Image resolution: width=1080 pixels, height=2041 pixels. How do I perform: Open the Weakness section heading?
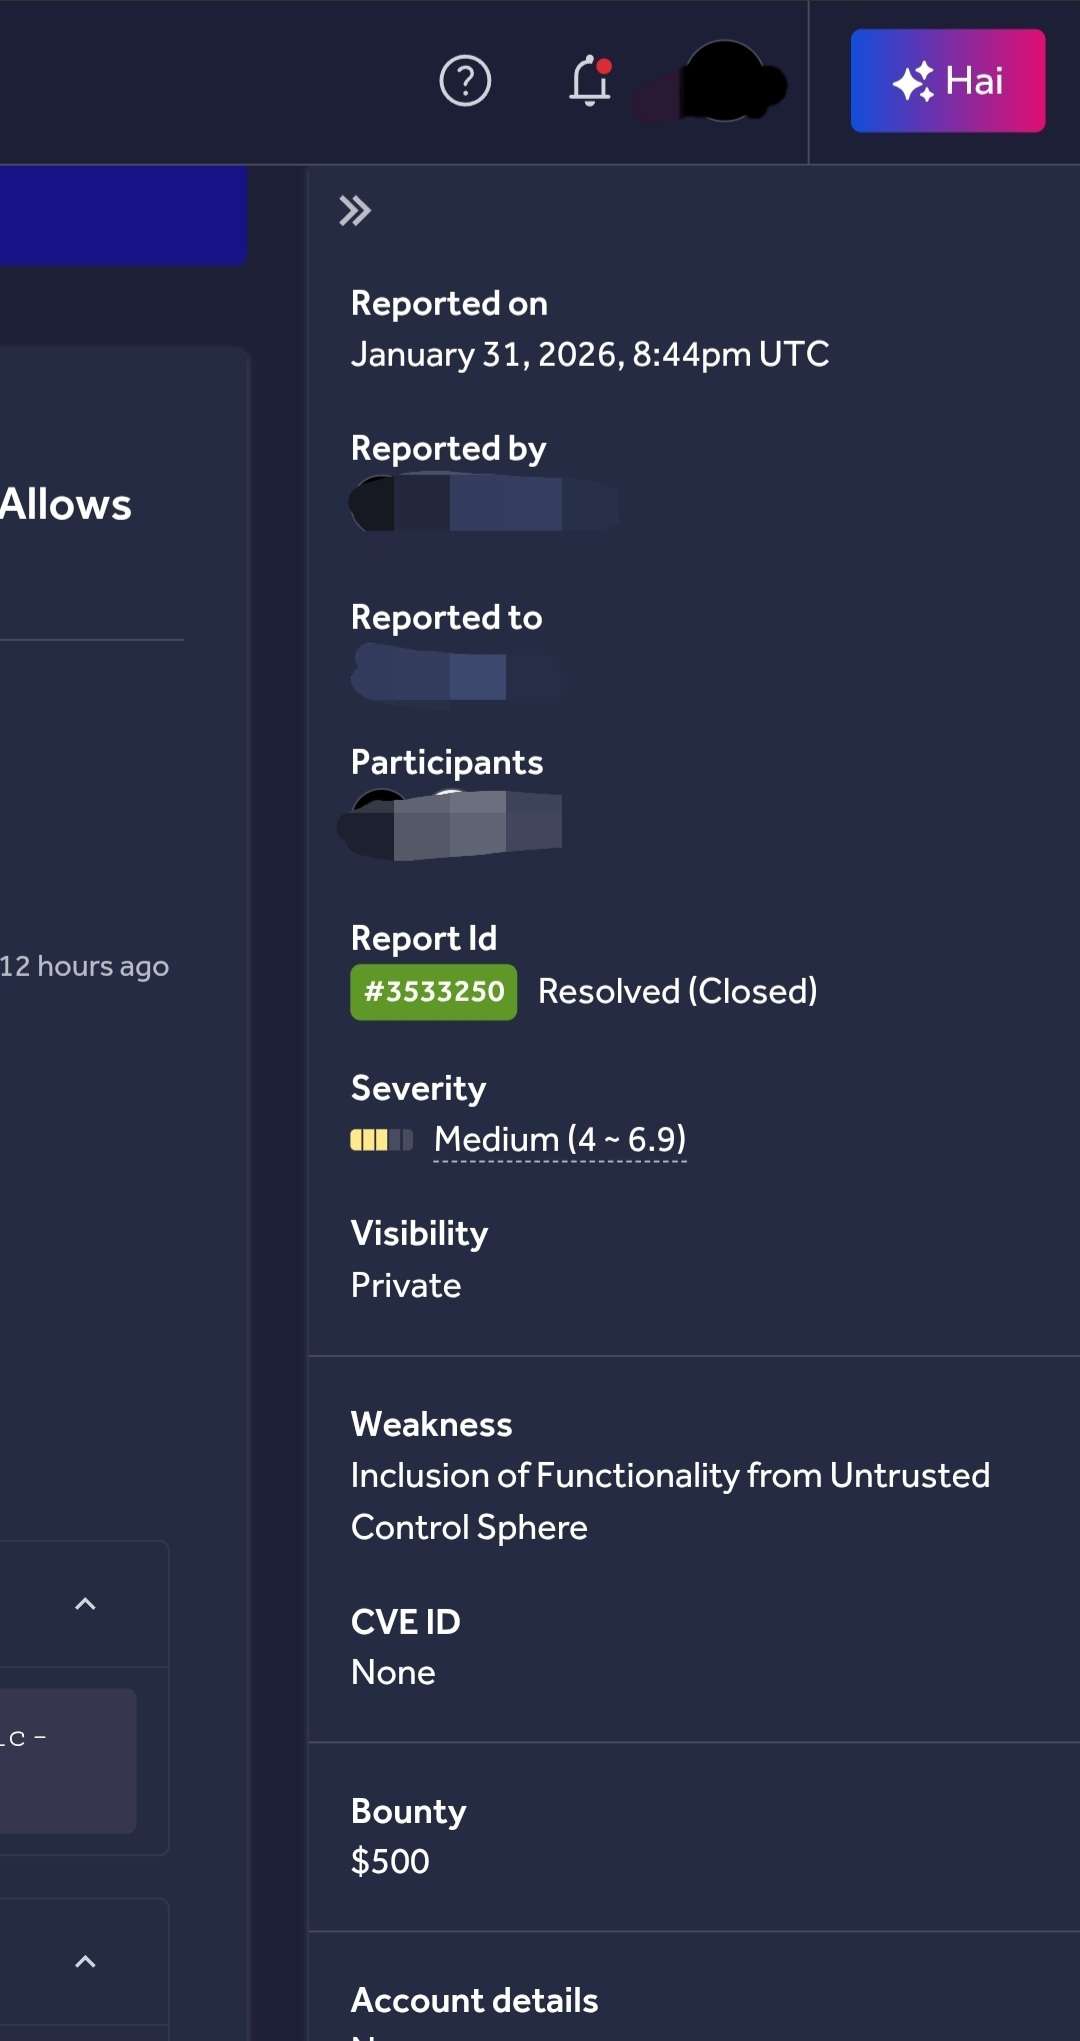(x=430, y=1424)
